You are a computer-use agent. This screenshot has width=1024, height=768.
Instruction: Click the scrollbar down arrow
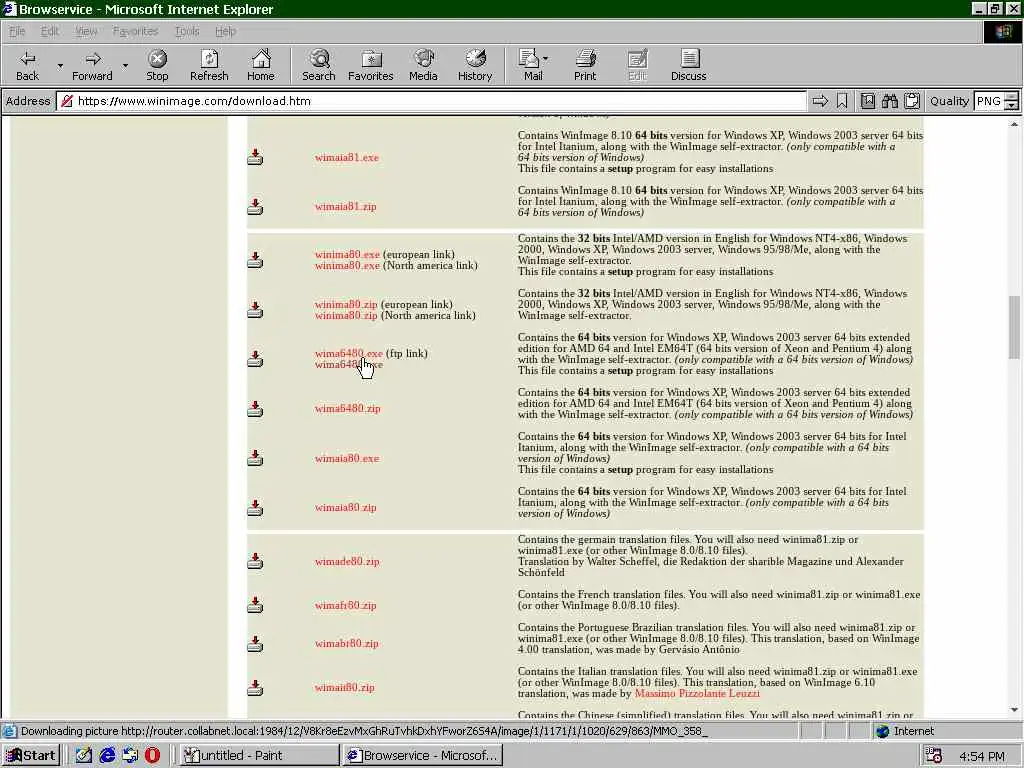click(x=1014, y=710)
